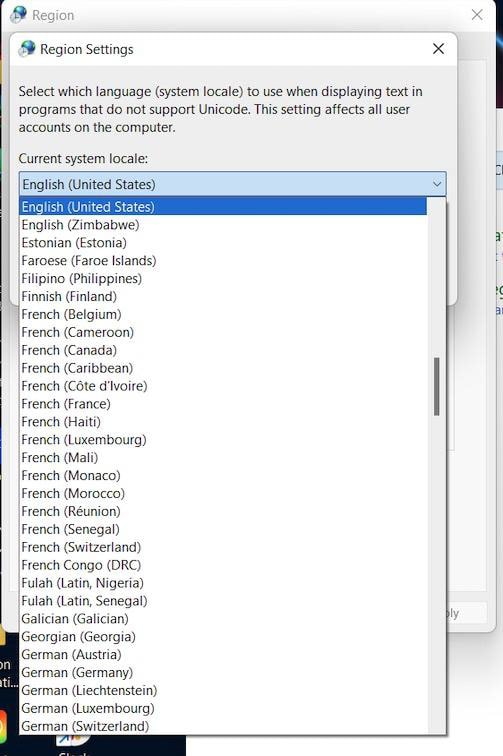Pick German (Switzerland) at list bottom
The height and width of the screenshot is (756, 503).
pos(223,726)
